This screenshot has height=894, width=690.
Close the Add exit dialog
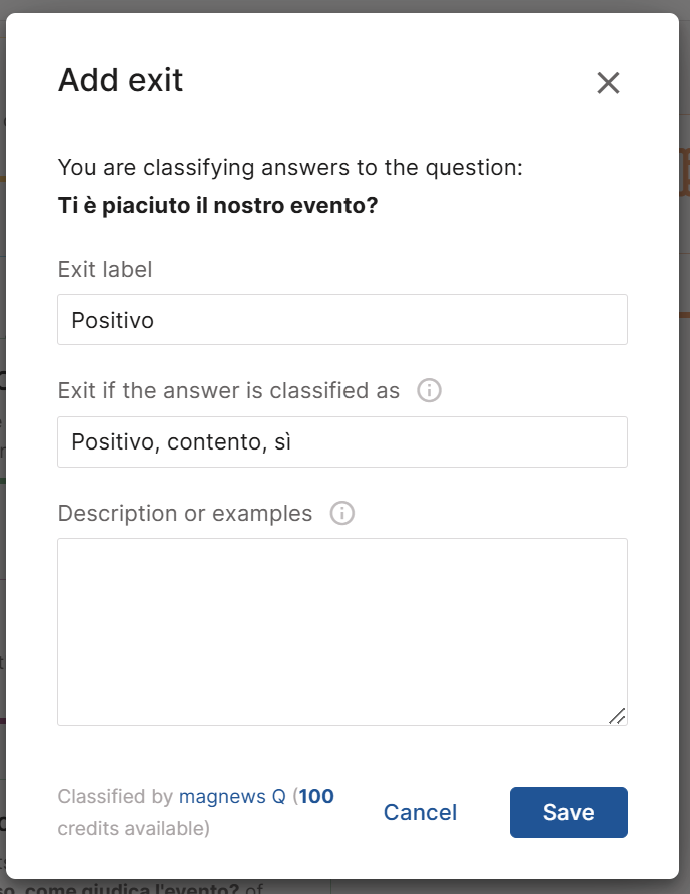[608, 83]
